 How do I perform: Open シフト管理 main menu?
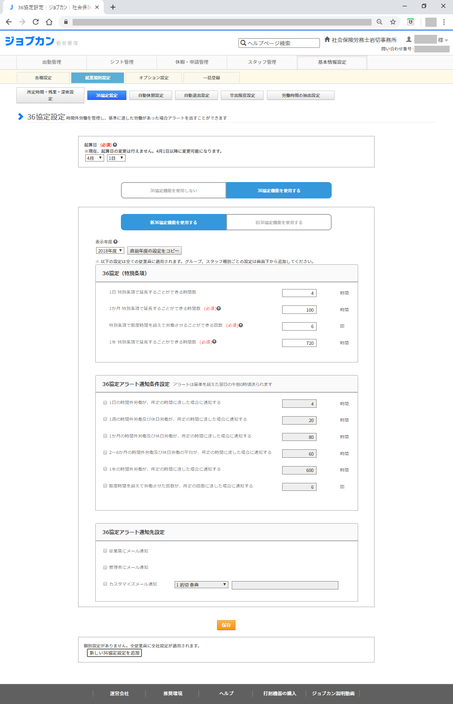pos(122,62)
